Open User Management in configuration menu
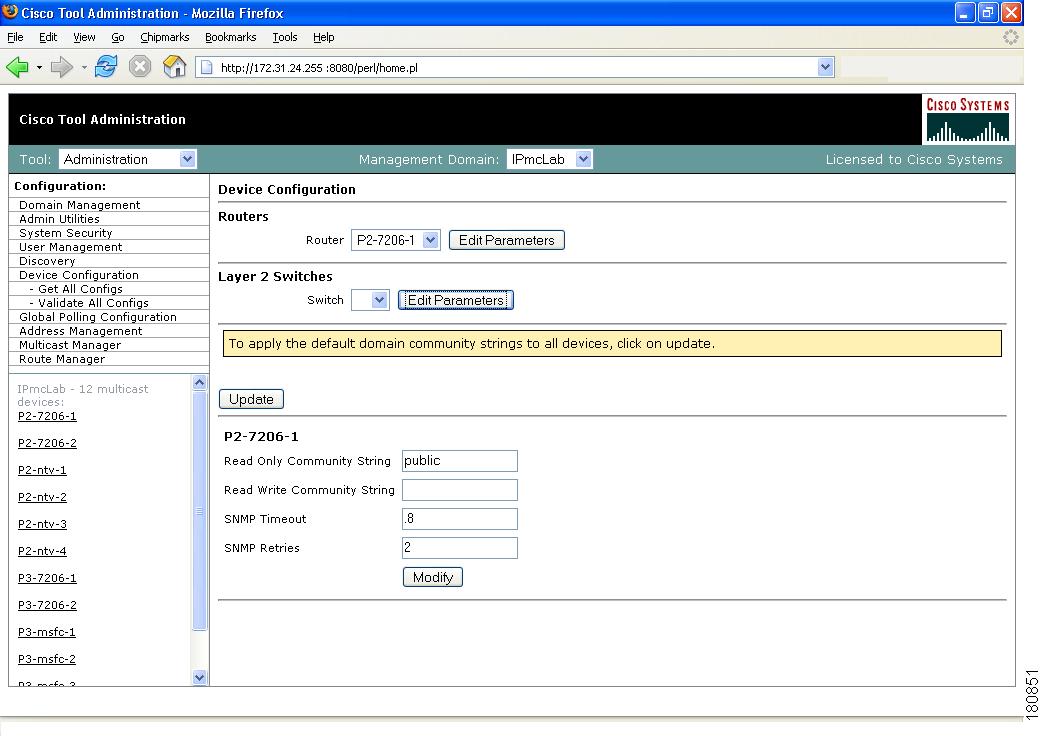This screenshot has width=1043, height=742. pos(71,247)
